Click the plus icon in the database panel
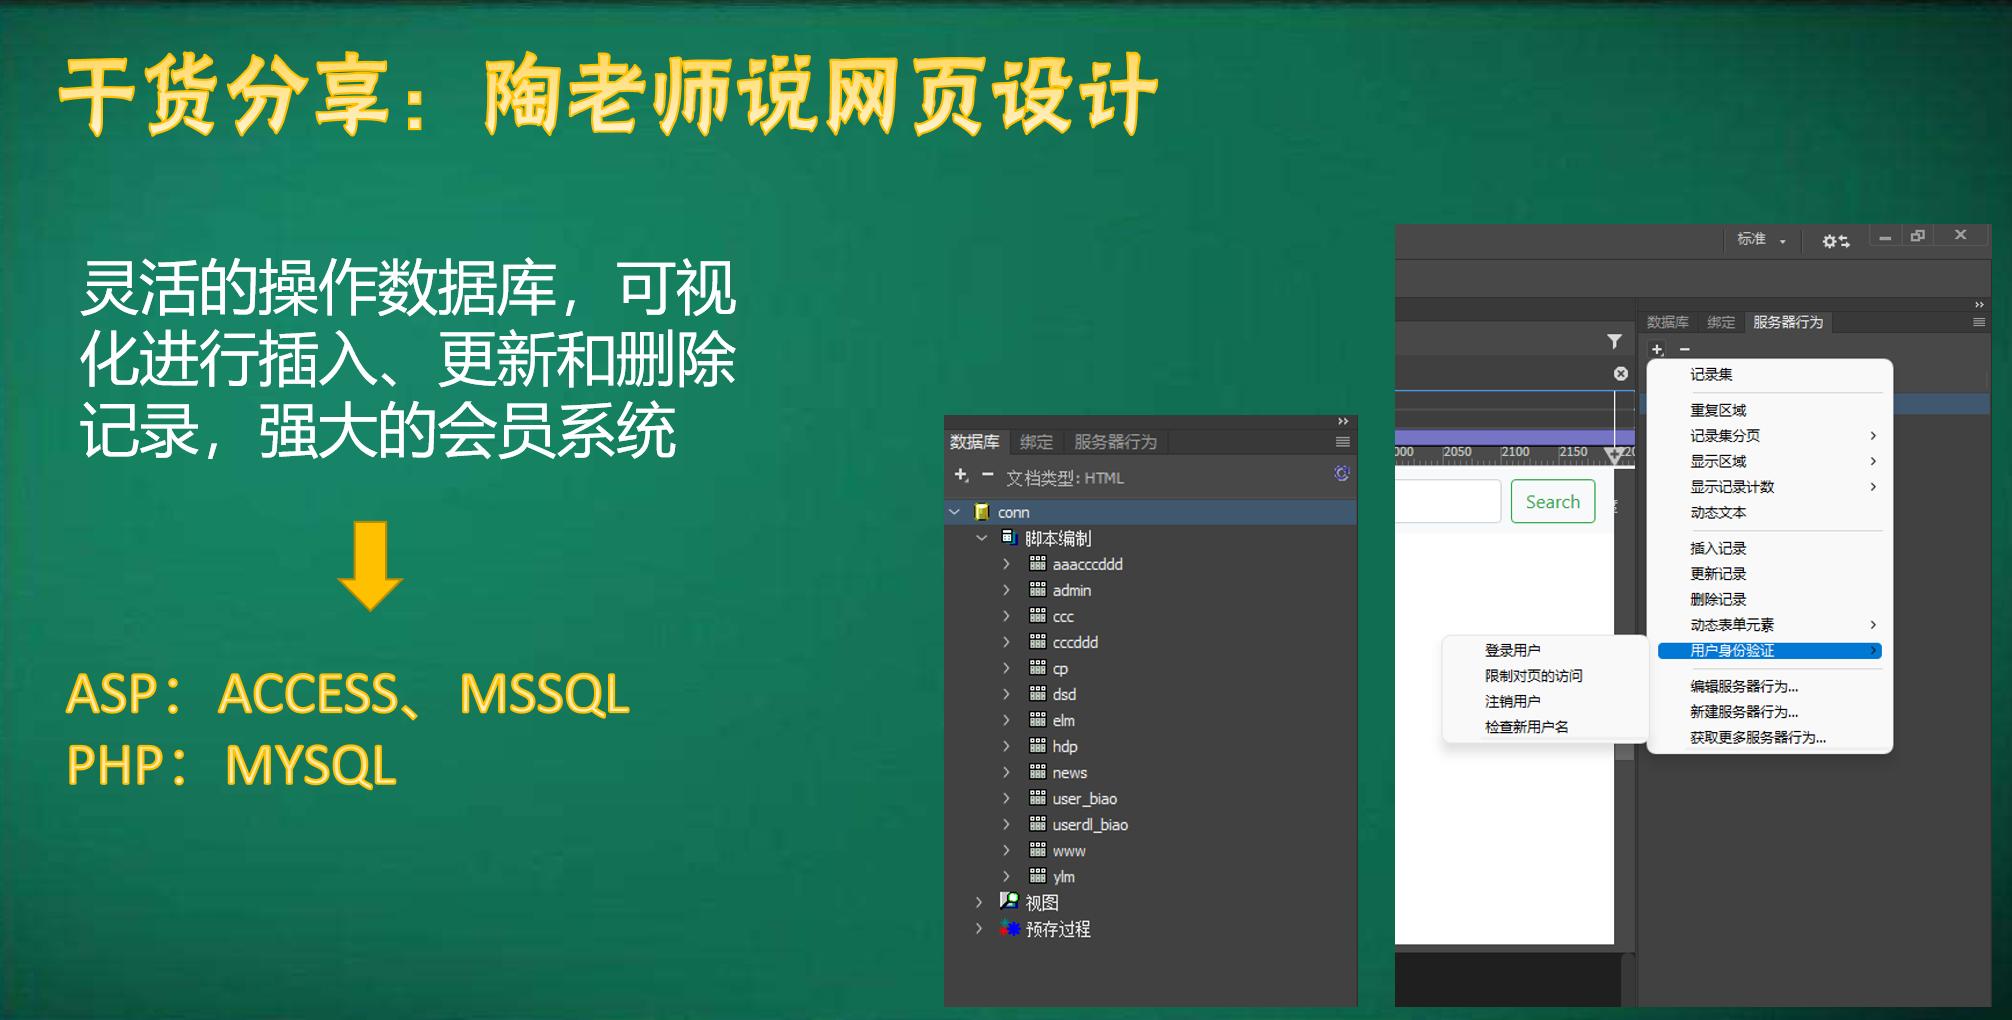The image size is (2012, 1020). [x=961, y=475]
